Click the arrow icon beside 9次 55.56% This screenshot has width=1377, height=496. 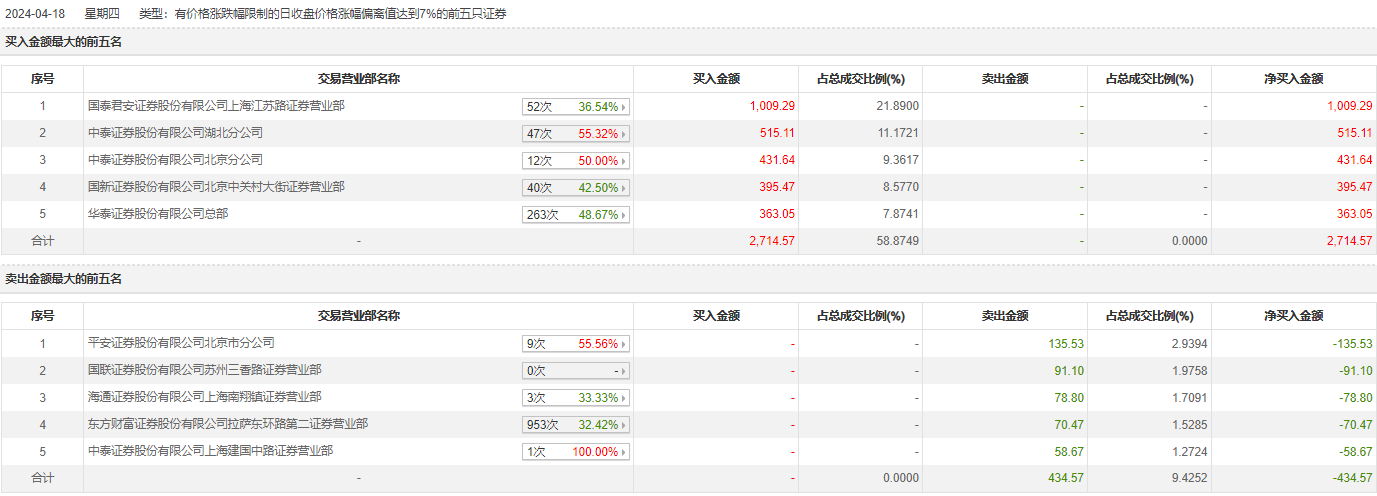625,344
